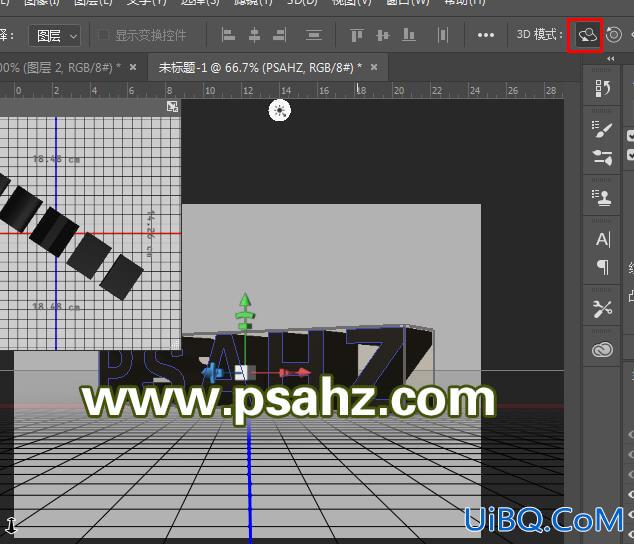Click the align horizontal centers icon

[254, 35]
